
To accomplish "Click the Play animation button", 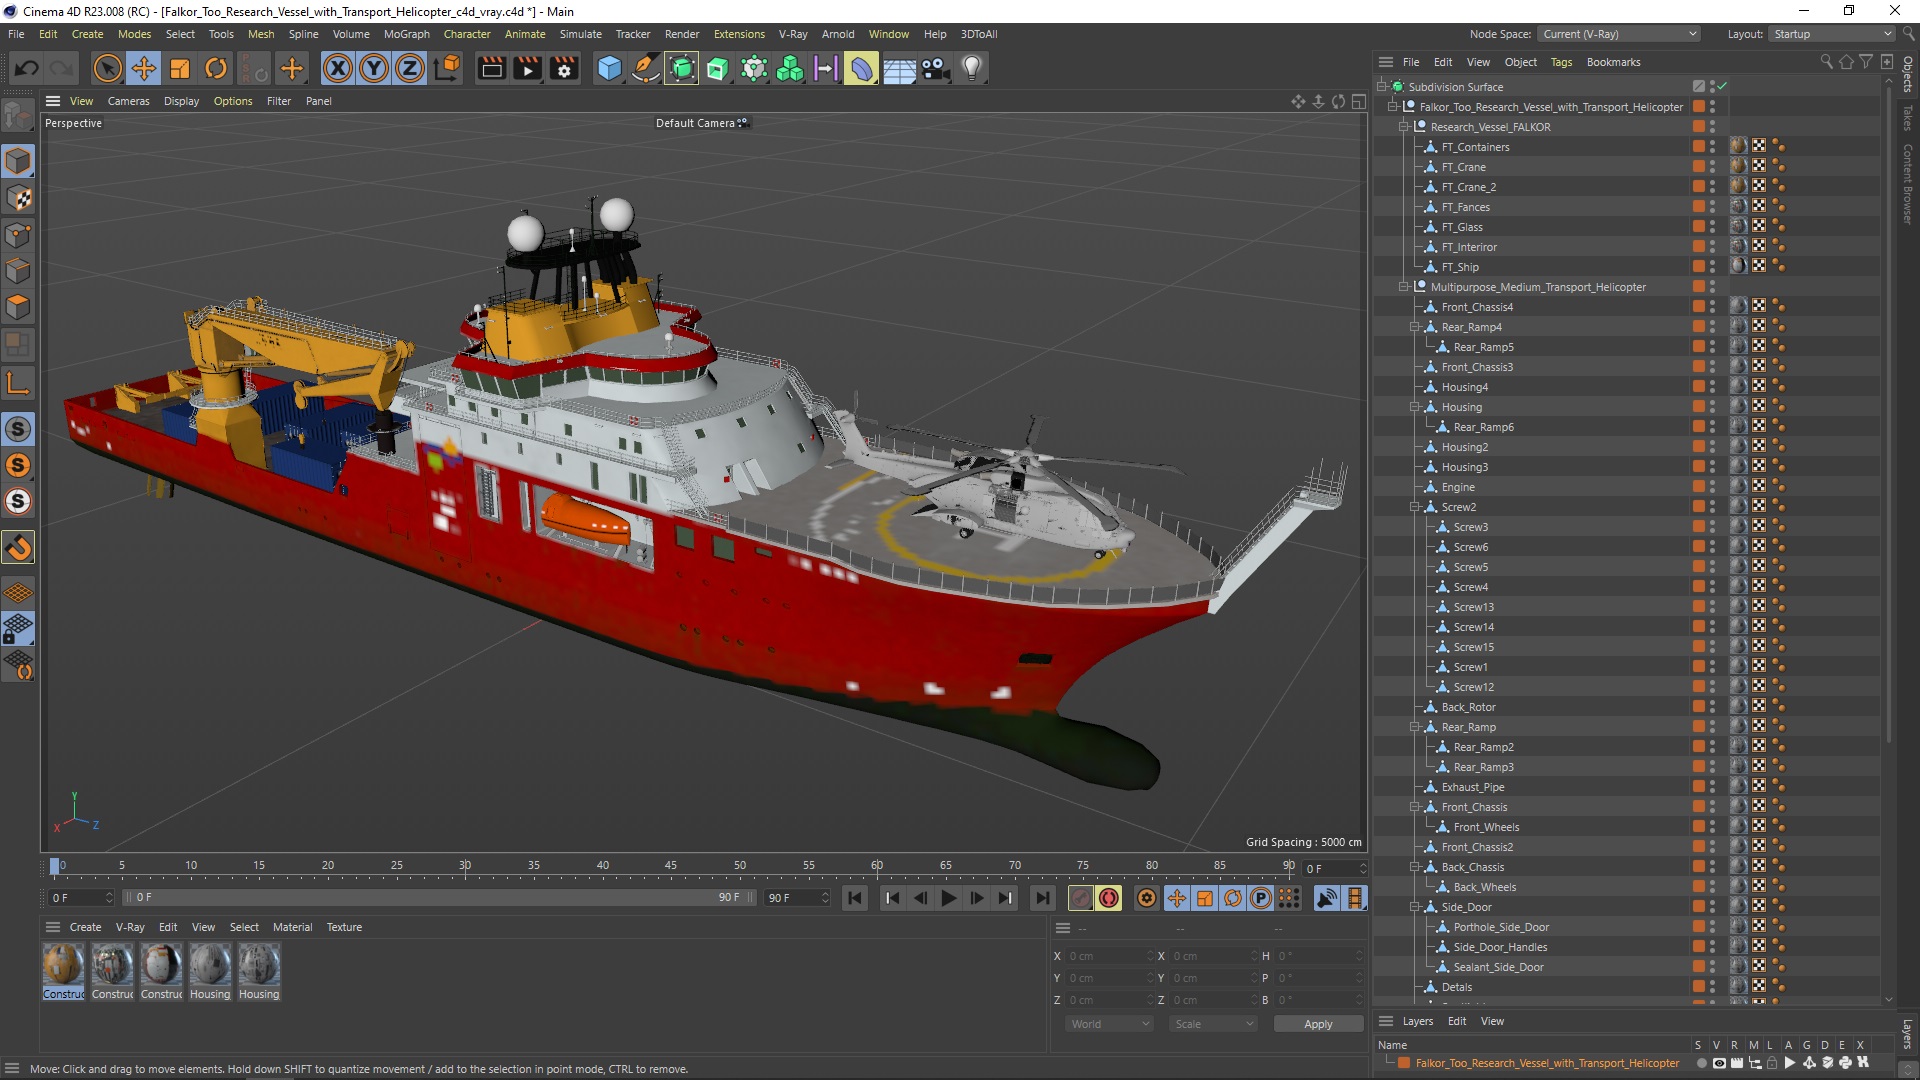I will [948, 898].
